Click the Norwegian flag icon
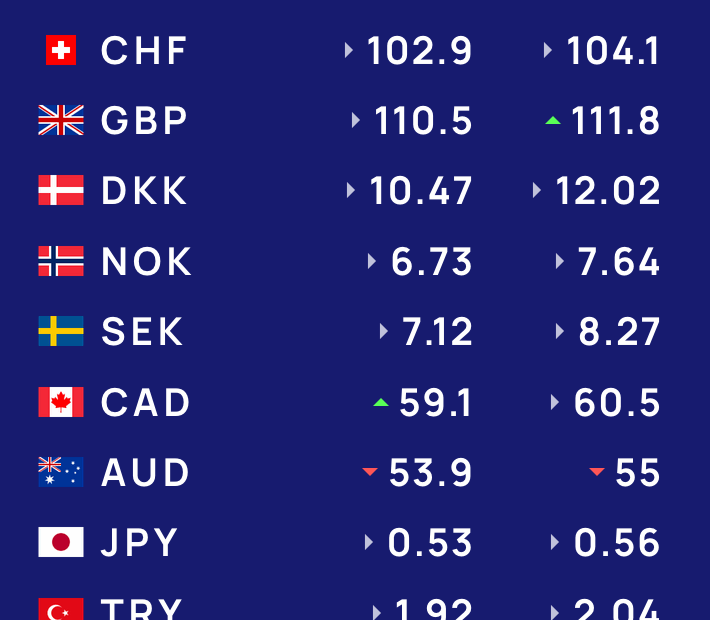 click(61, 261)
